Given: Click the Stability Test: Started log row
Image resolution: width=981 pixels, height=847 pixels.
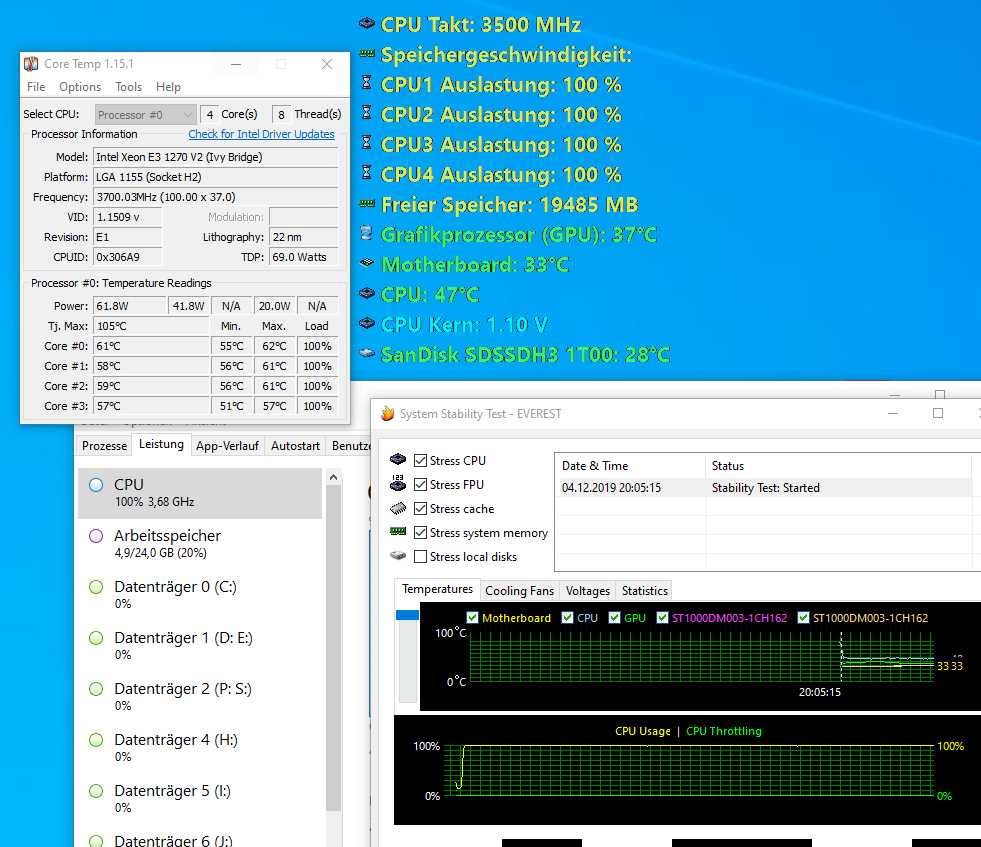Looking at the screenshot, I should click(765, 488).
